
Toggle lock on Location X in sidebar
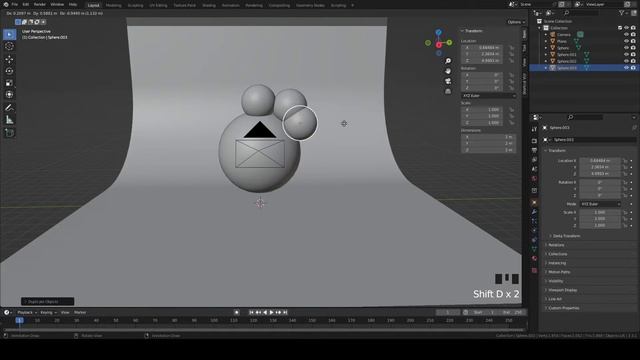click(511, 48)
